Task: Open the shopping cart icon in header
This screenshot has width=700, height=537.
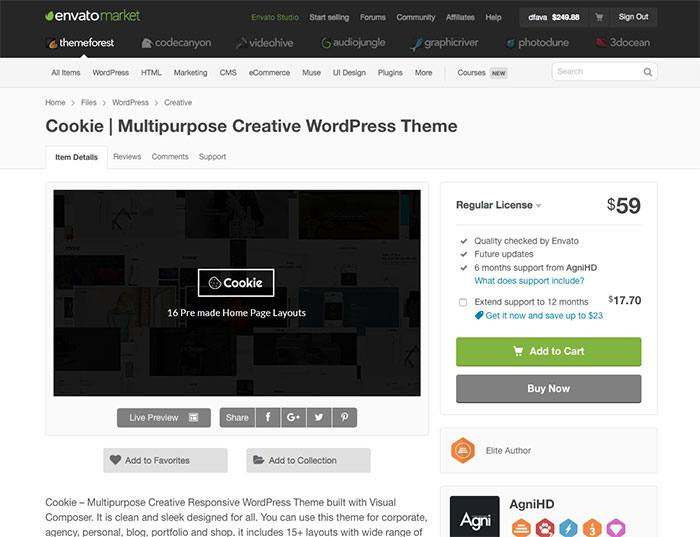Action: 599,17
